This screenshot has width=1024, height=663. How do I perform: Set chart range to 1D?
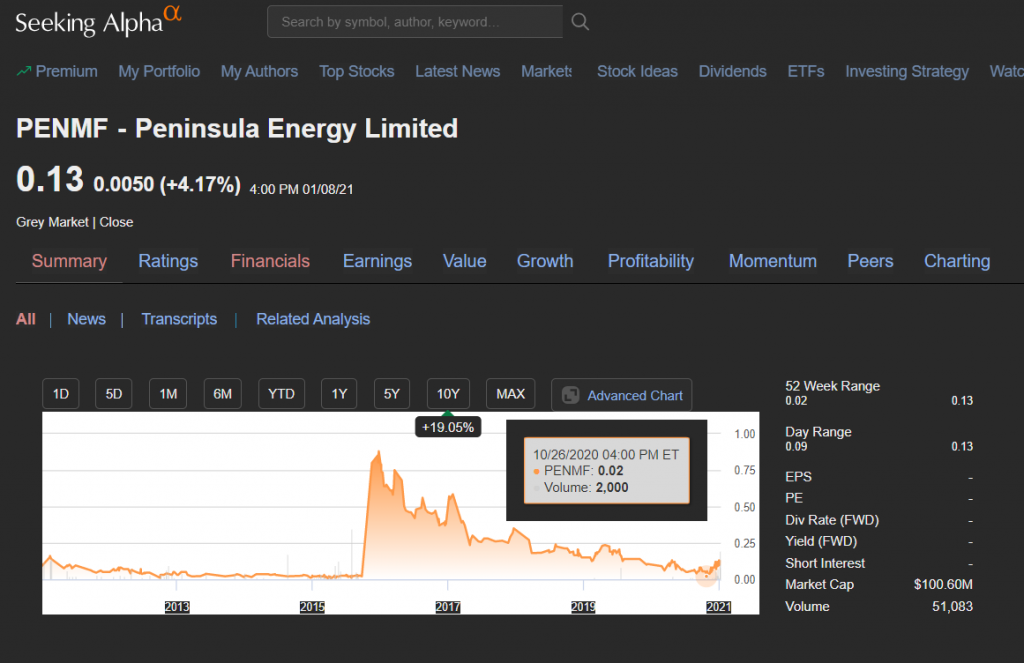[61, 394]
